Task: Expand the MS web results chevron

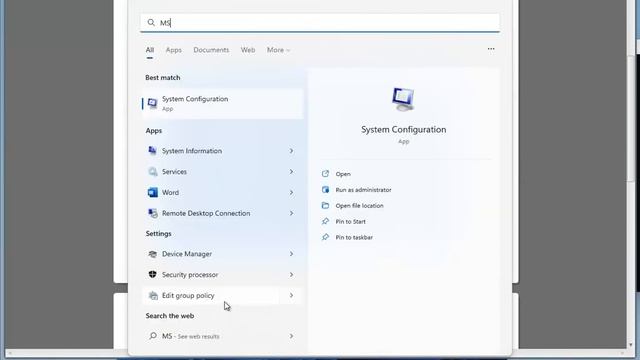Action: point(291,336)
